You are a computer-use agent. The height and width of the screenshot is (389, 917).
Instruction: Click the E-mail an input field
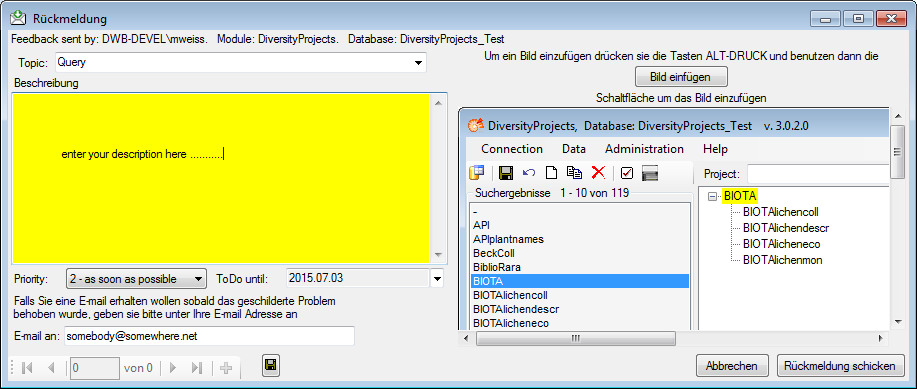click(209, 336)
